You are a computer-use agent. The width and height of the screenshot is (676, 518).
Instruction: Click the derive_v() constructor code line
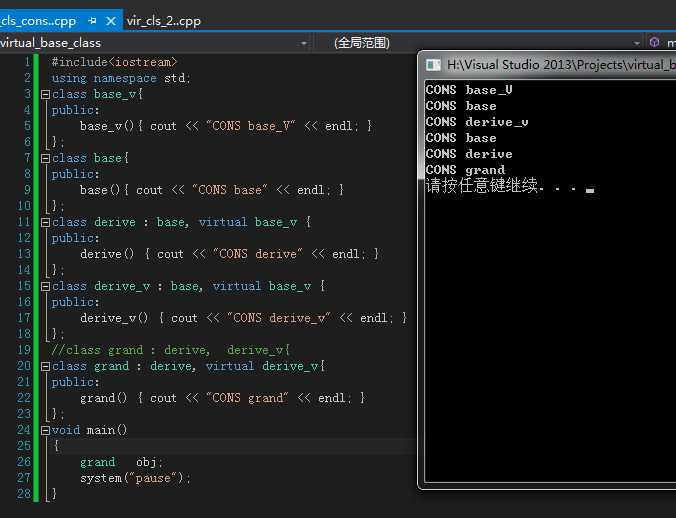[x=244, y=318]
